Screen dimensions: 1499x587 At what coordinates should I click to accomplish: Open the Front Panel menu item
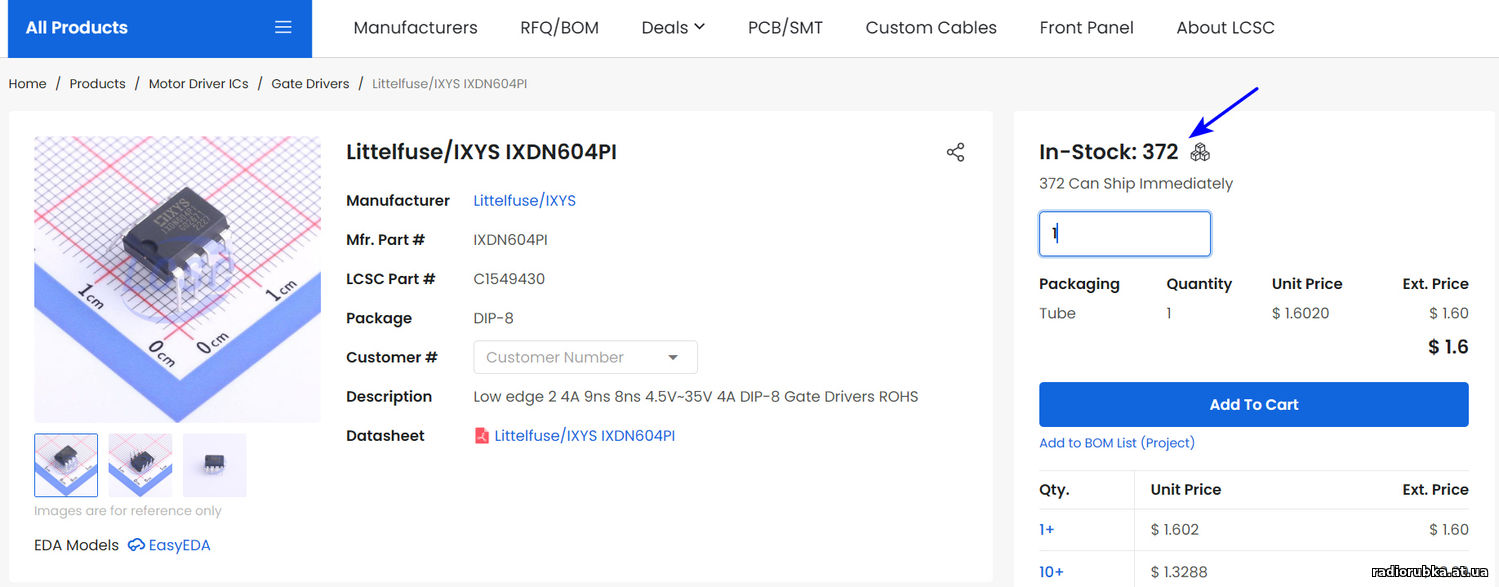point(1086,28)
